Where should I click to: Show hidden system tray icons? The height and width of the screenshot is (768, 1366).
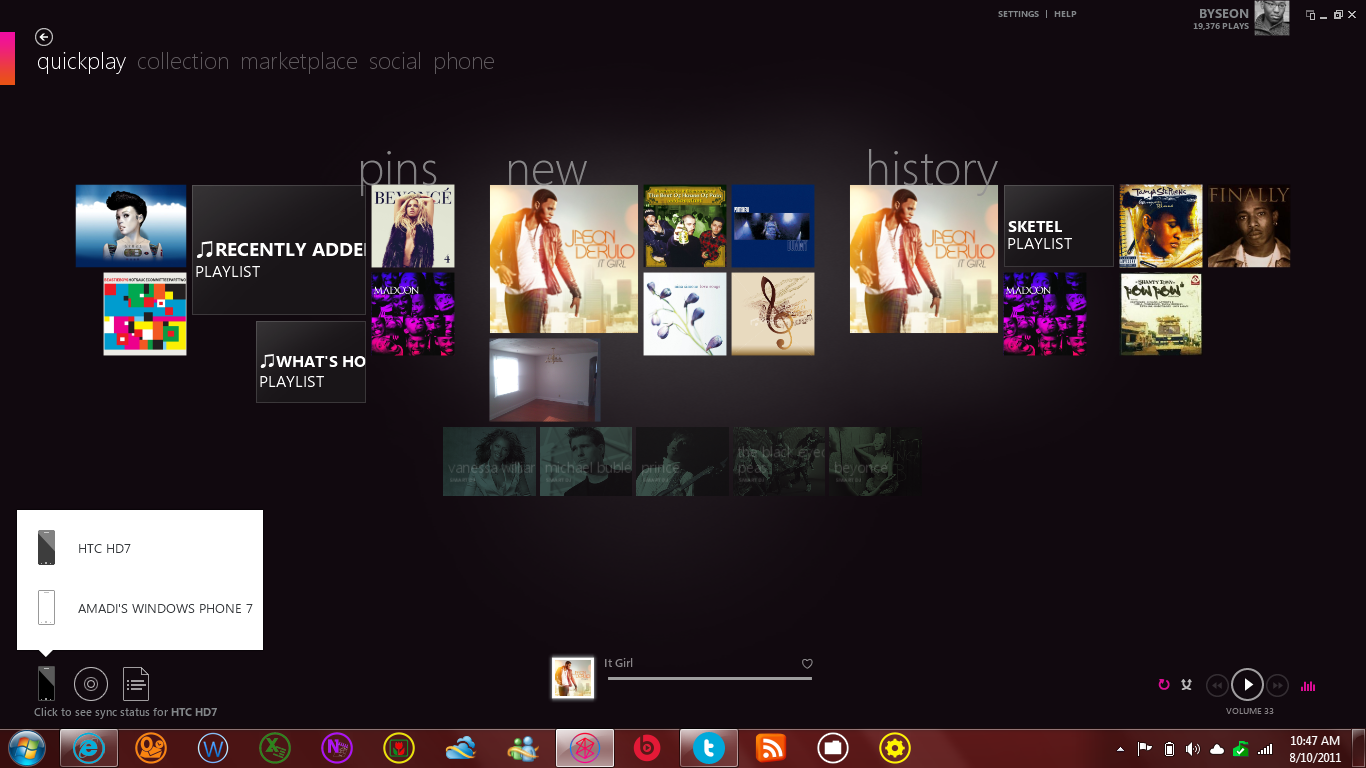(x=1121, y=749)
